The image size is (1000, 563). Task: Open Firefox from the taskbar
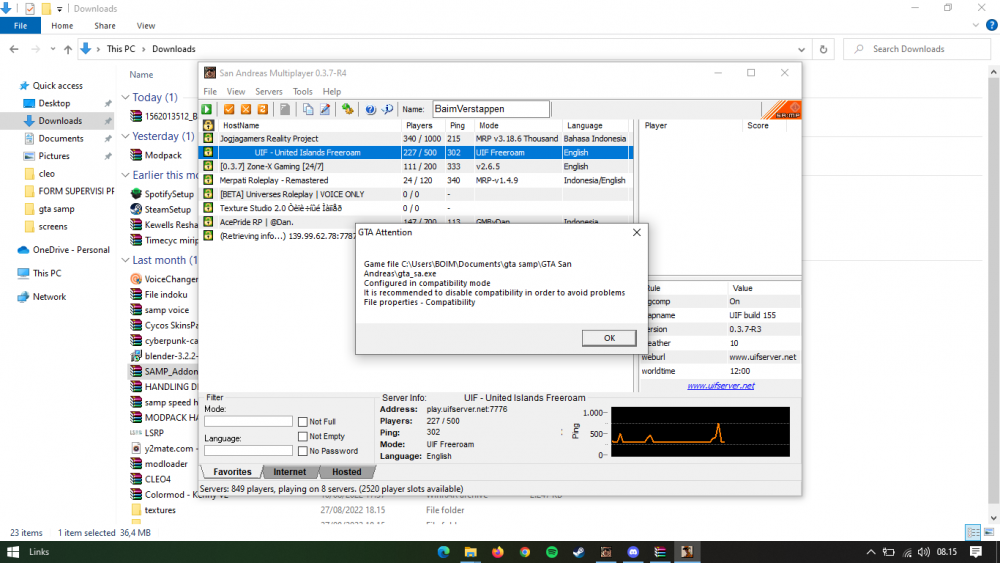point(497,552)
